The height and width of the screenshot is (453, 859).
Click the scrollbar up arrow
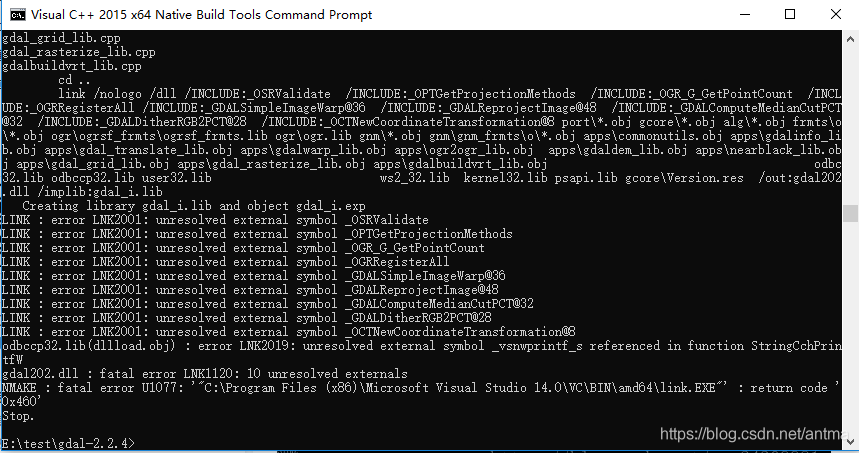[x=851, y=37]
